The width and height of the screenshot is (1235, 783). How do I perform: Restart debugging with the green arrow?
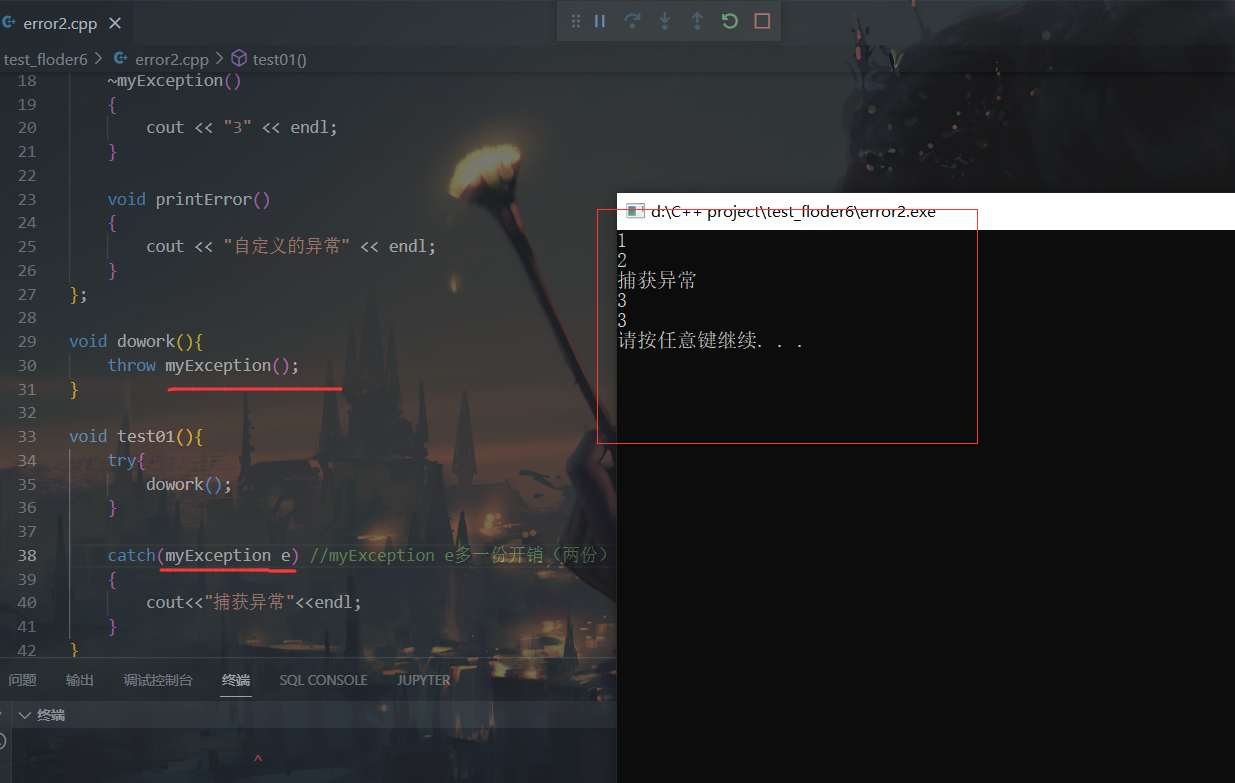coord(730,21)
